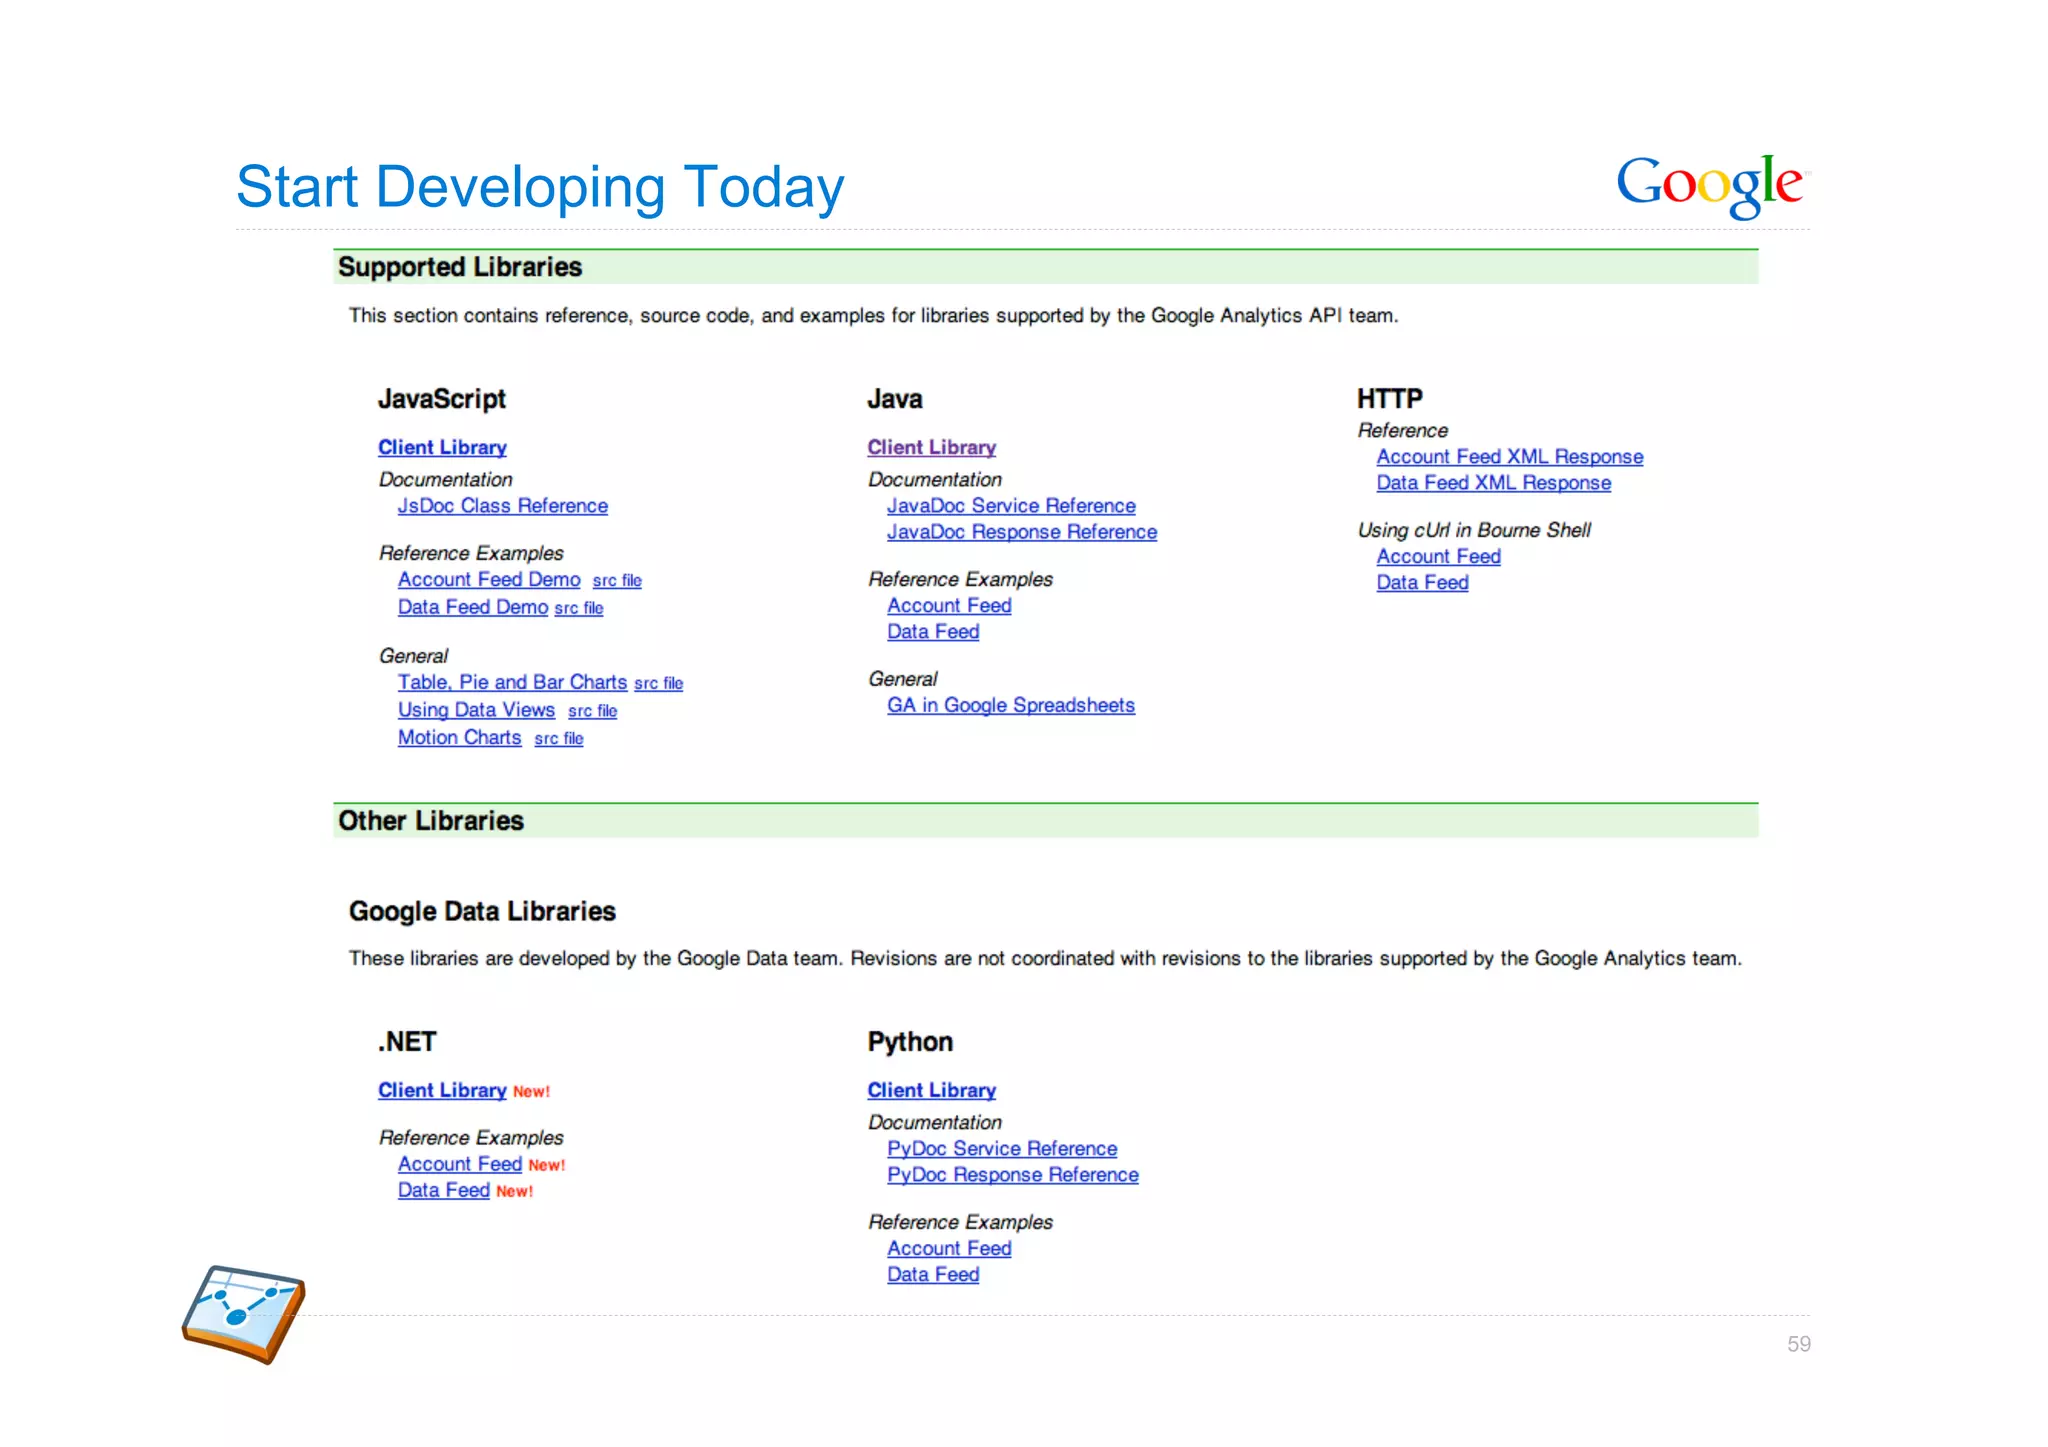Open PyDoc Response Reference link
Viewport: 2048px width, 1447px height.
click(1012, 1175)
